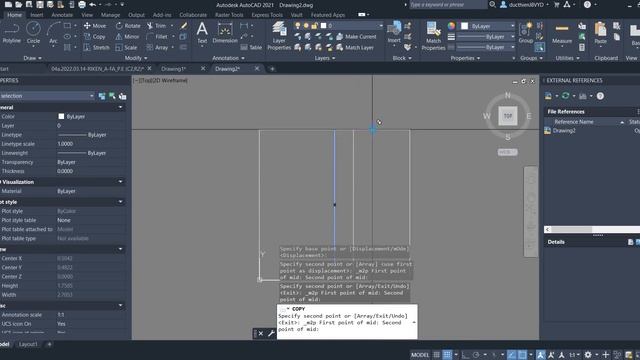Open the Manage ribbon tab
The image size is (640, 360).
[110, 15]
